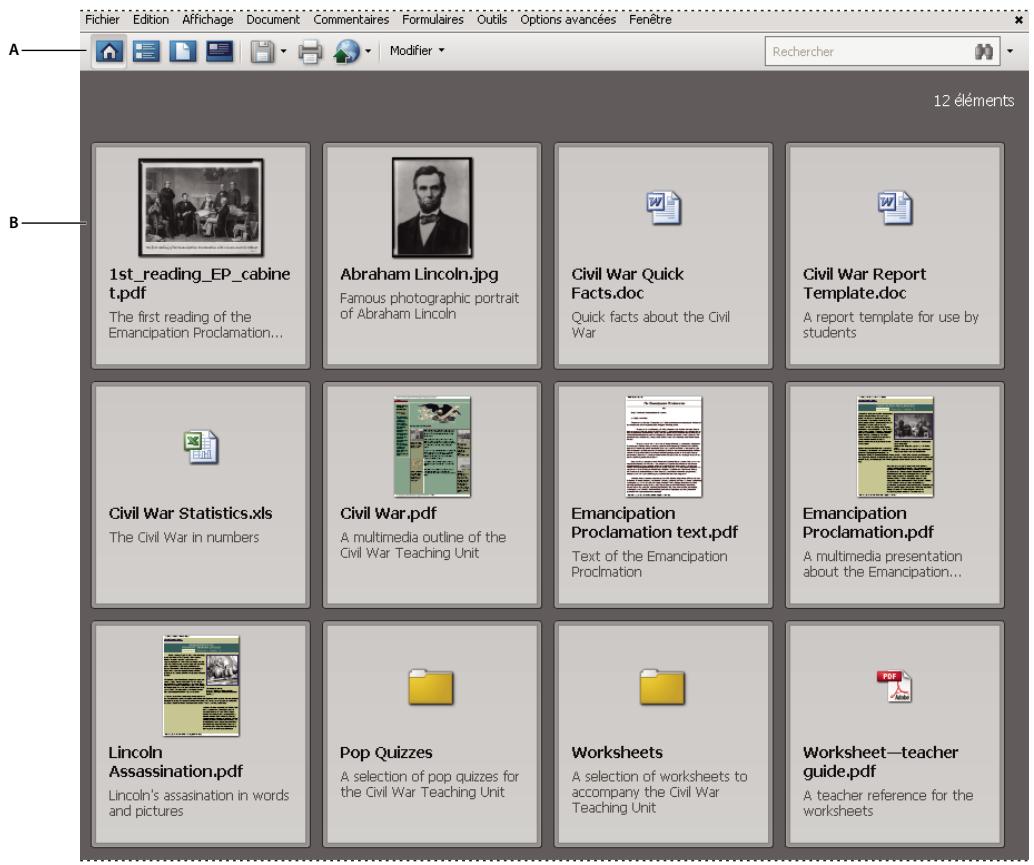
Task: Select the single page view icon
Action: pos(181,51)
